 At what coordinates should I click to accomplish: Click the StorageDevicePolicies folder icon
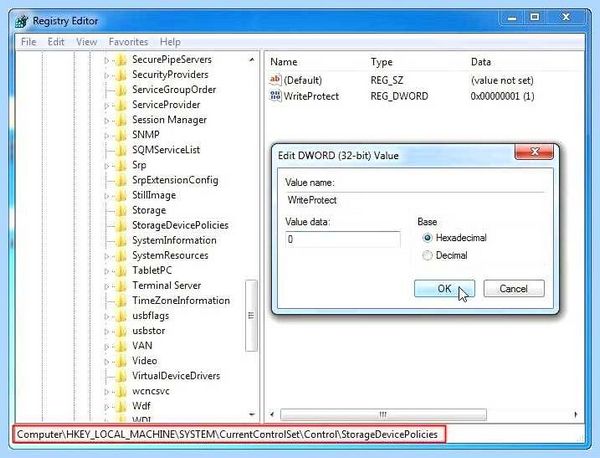(121, 225)
